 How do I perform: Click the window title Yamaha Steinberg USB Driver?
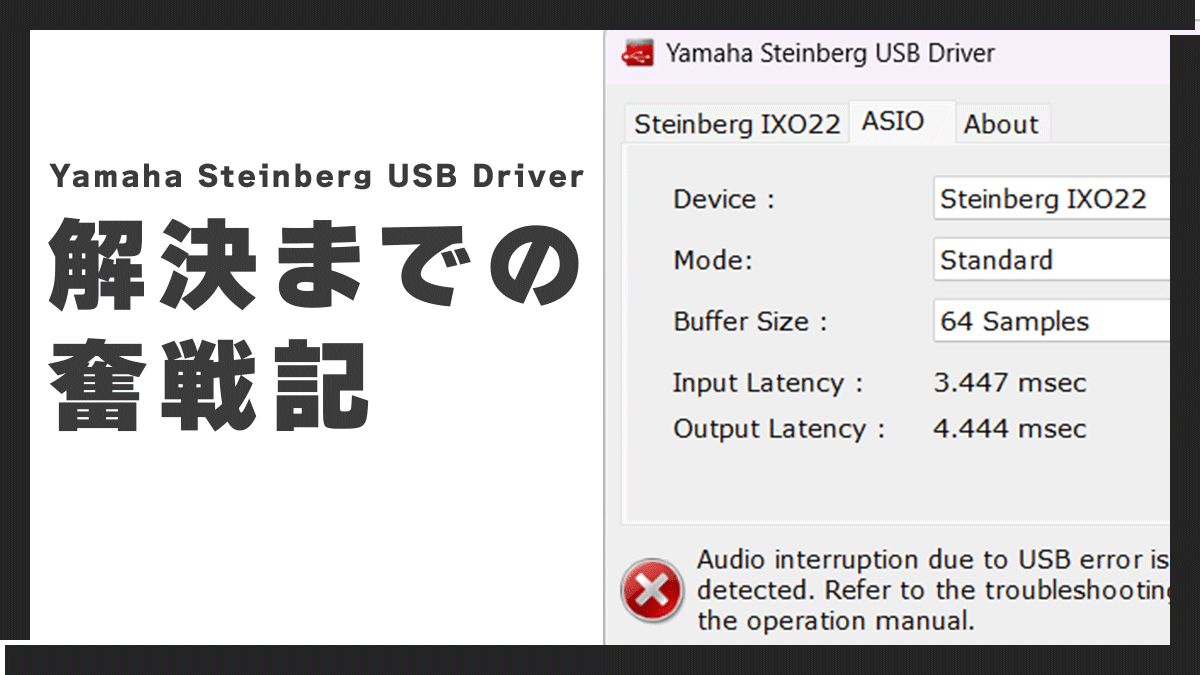coord(830,53)
